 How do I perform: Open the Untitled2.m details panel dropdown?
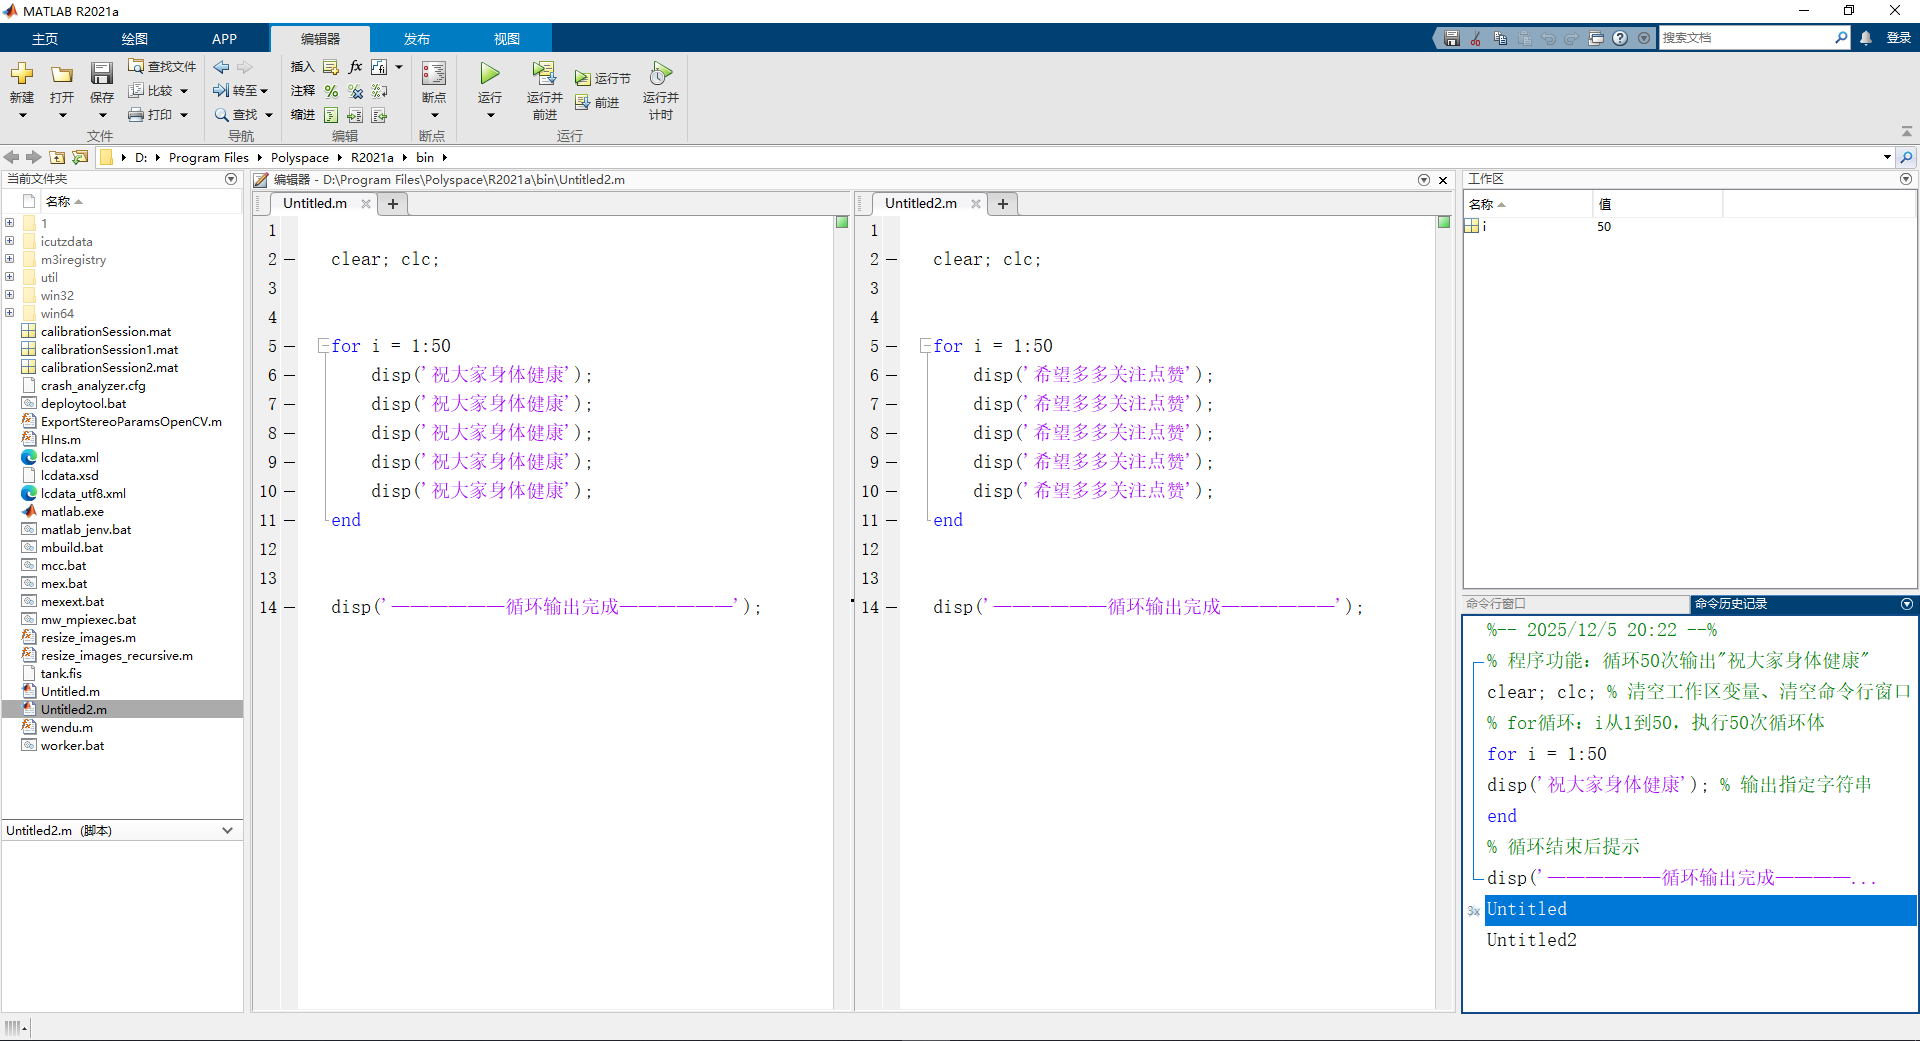pos(228,830)
